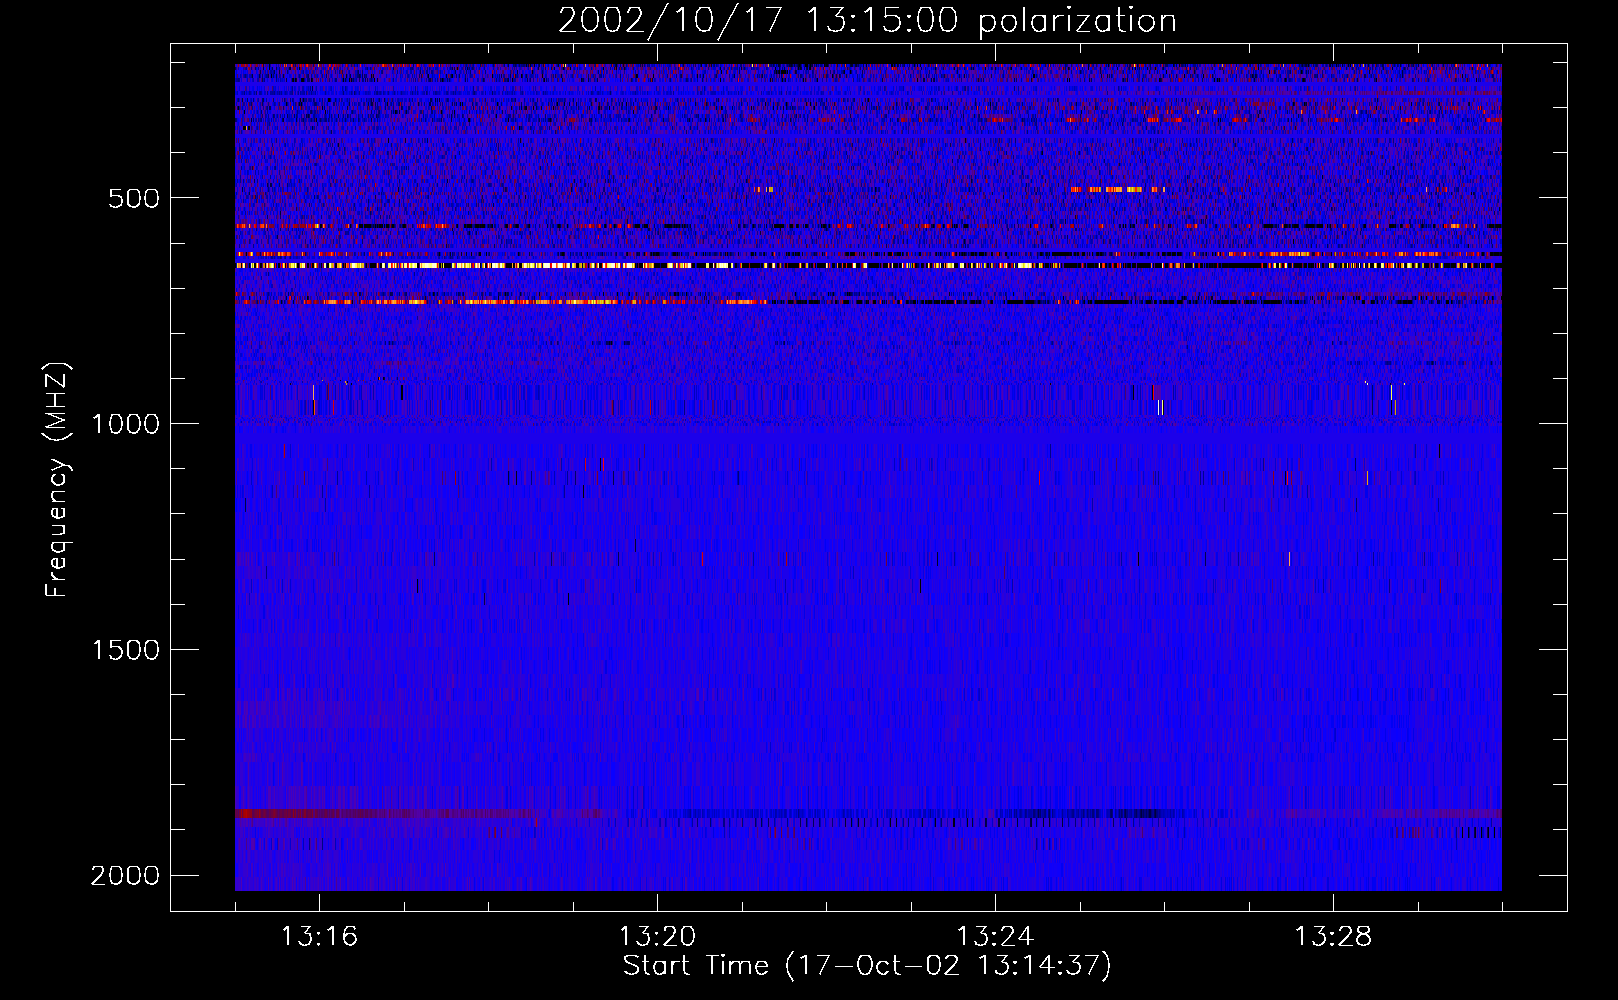Click the 2000 frequency tick label
Image resolution: width=1618 pixels, height=1000 pixels.
(x=125, y=876)
